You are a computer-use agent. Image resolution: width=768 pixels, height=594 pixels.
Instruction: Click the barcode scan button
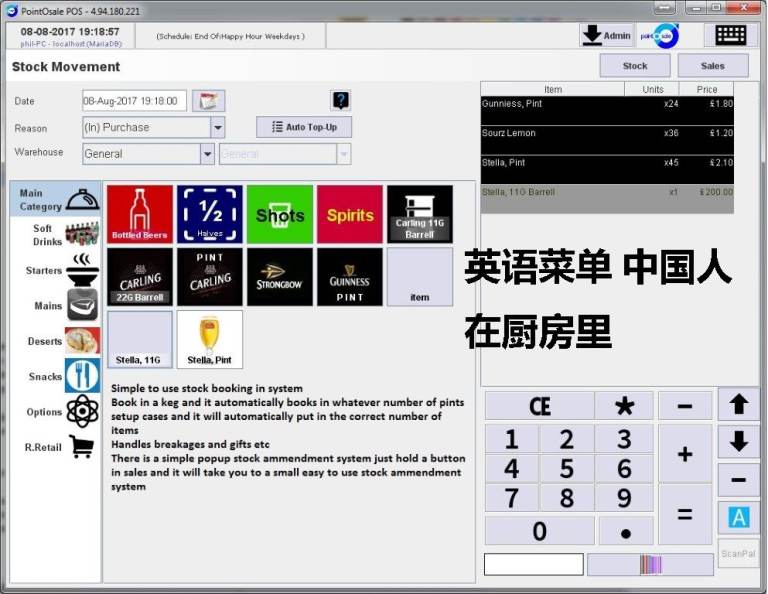pyautogui.click(x=650, y=564)
